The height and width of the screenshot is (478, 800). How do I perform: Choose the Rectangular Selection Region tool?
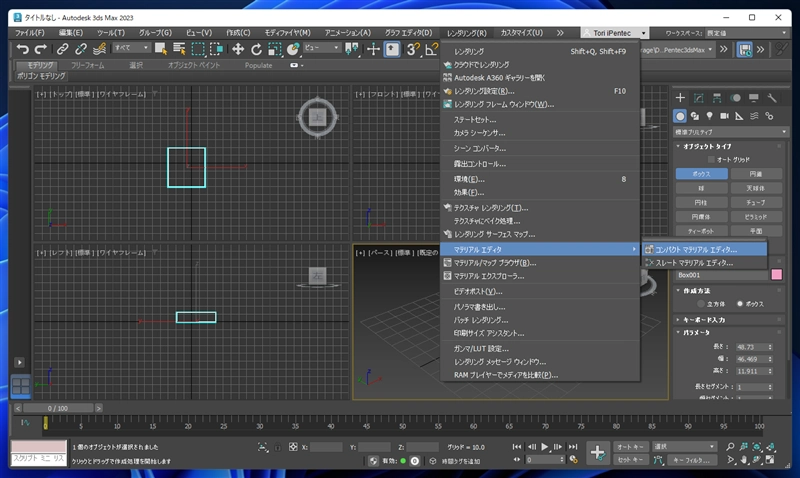198,49
